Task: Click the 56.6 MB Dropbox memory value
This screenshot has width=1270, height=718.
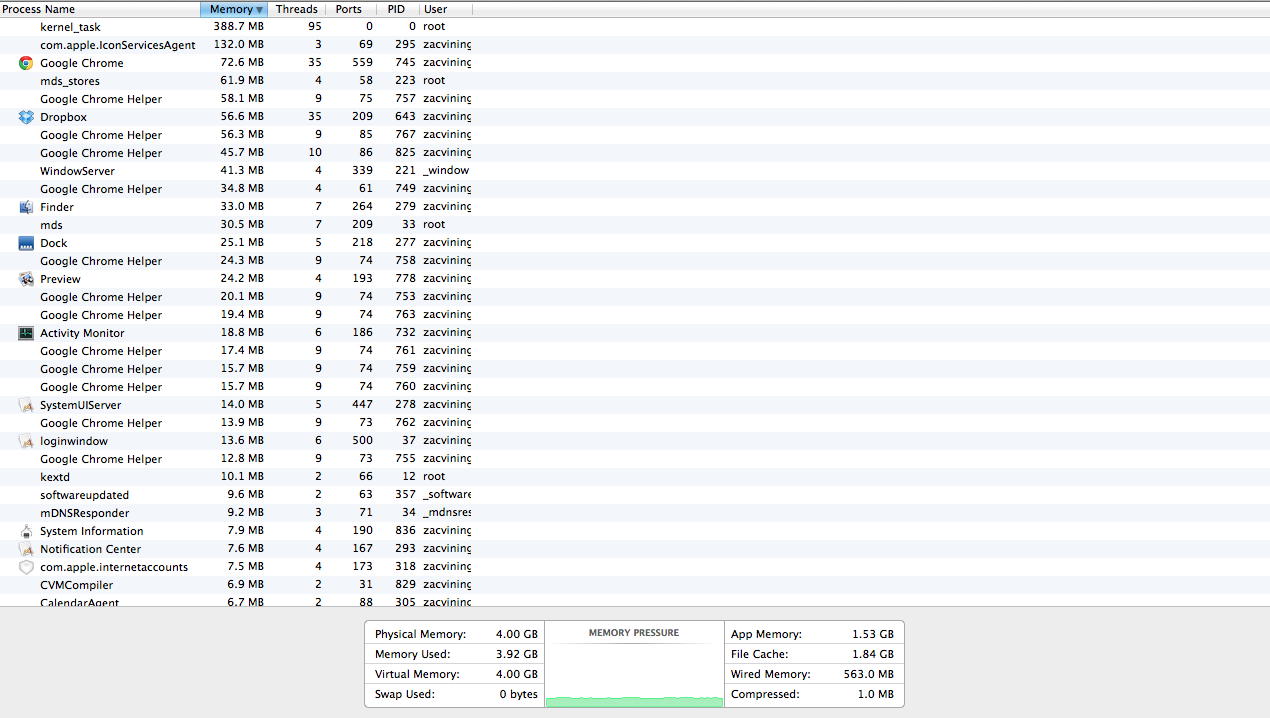Action: (x=241, y=117)
